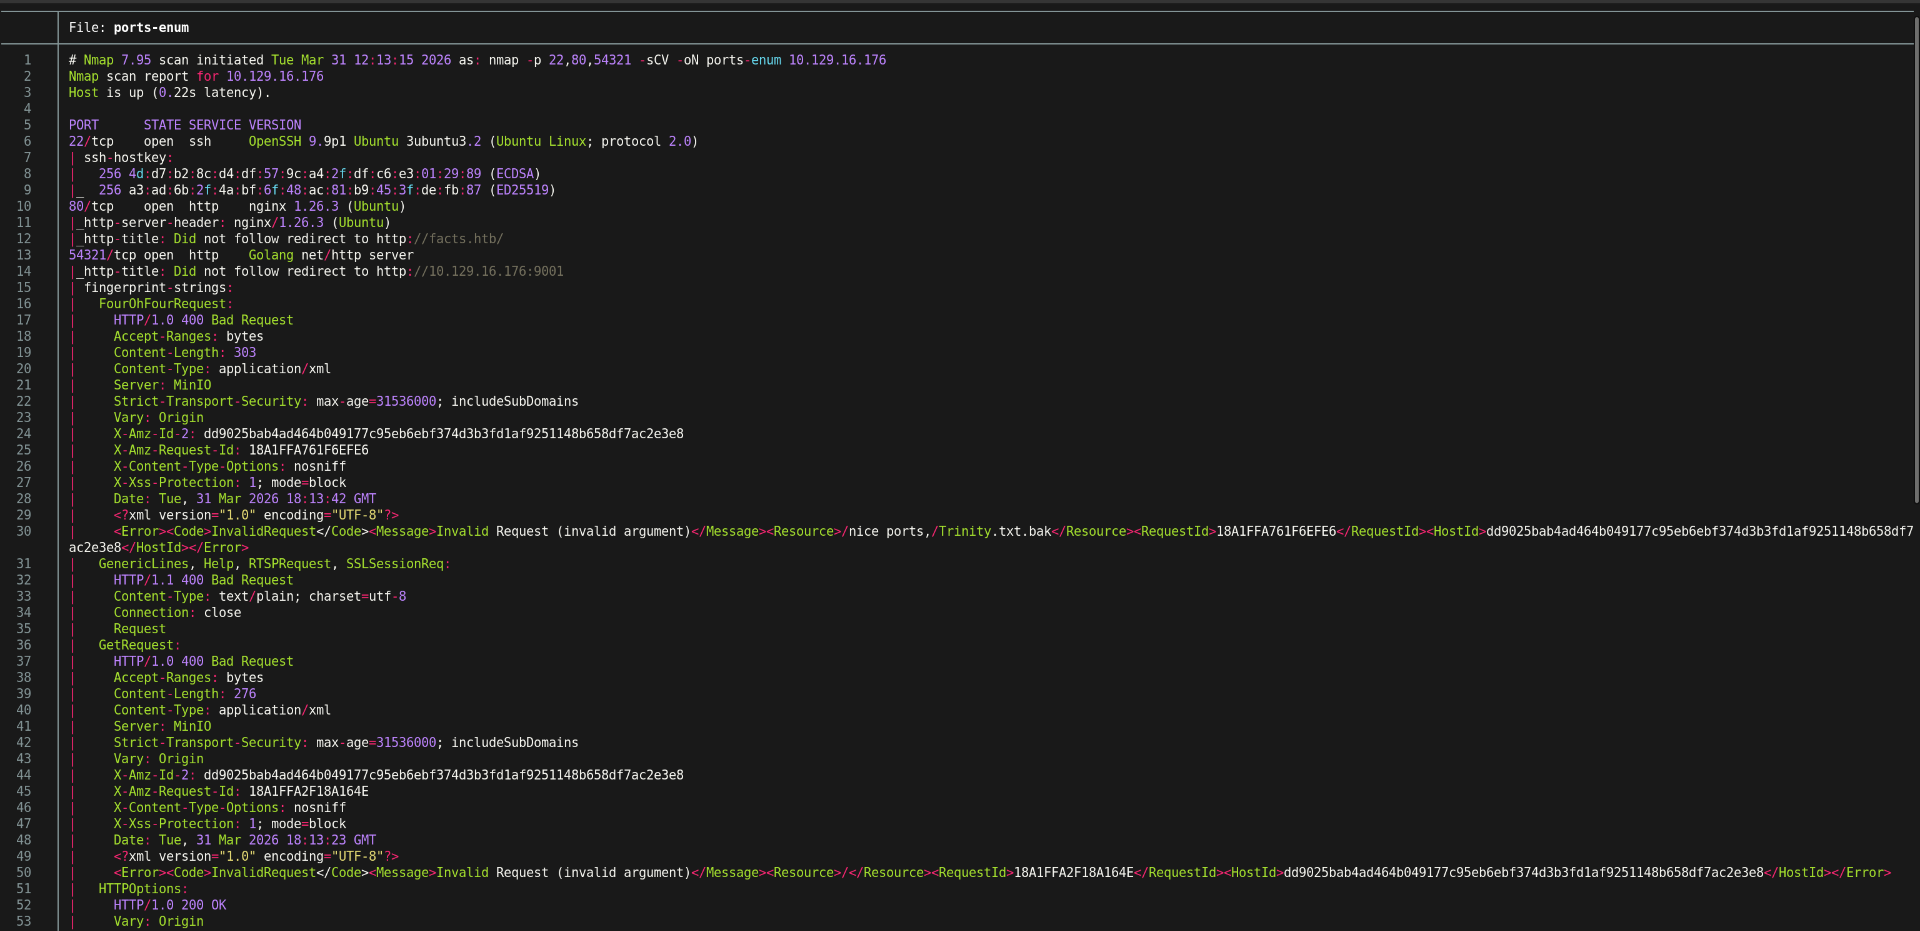
Task: Click the 'nmap -p 22,80,54321' command text
Action: coord(560,60)
